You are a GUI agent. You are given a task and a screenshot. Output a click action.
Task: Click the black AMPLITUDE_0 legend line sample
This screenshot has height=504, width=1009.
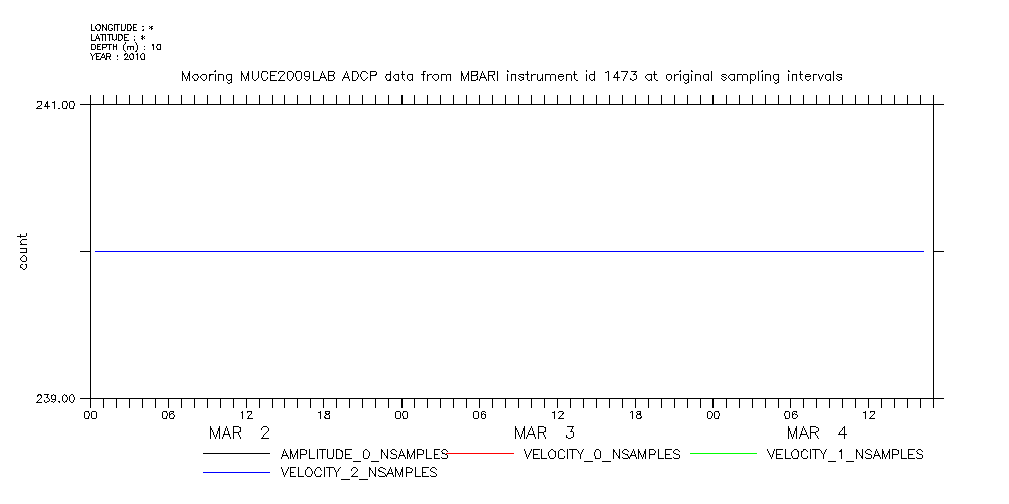click(236, 454)
